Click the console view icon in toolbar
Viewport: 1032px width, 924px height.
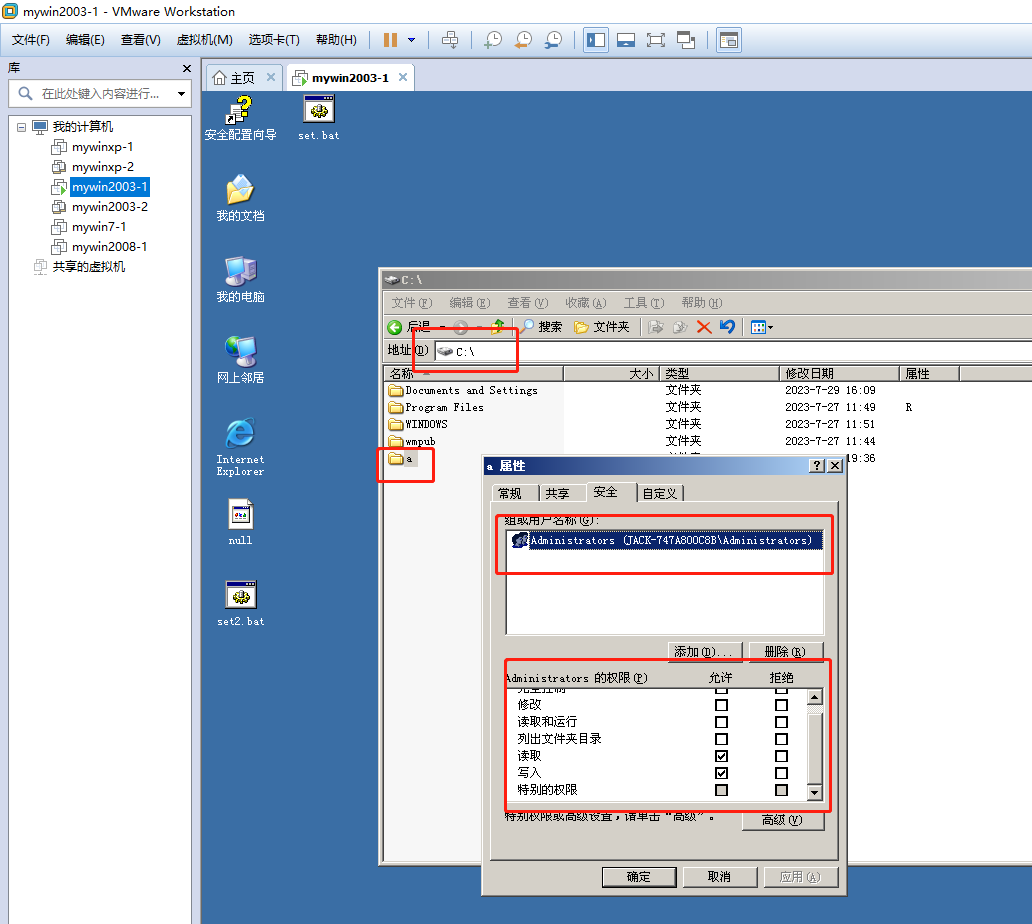click(x=729, y=40)
